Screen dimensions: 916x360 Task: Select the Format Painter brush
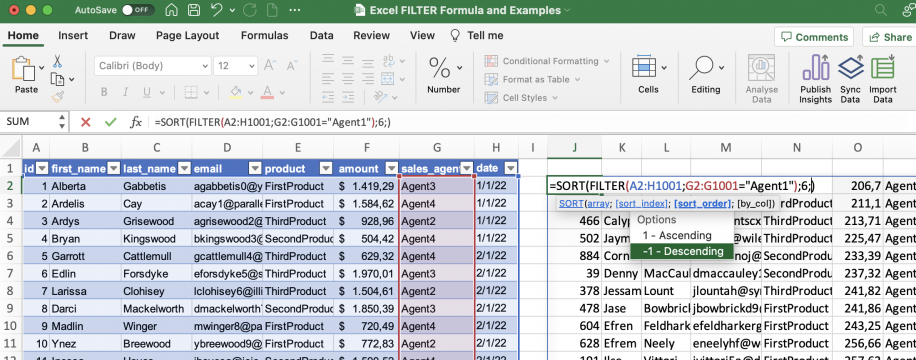[x=57, y=96]
